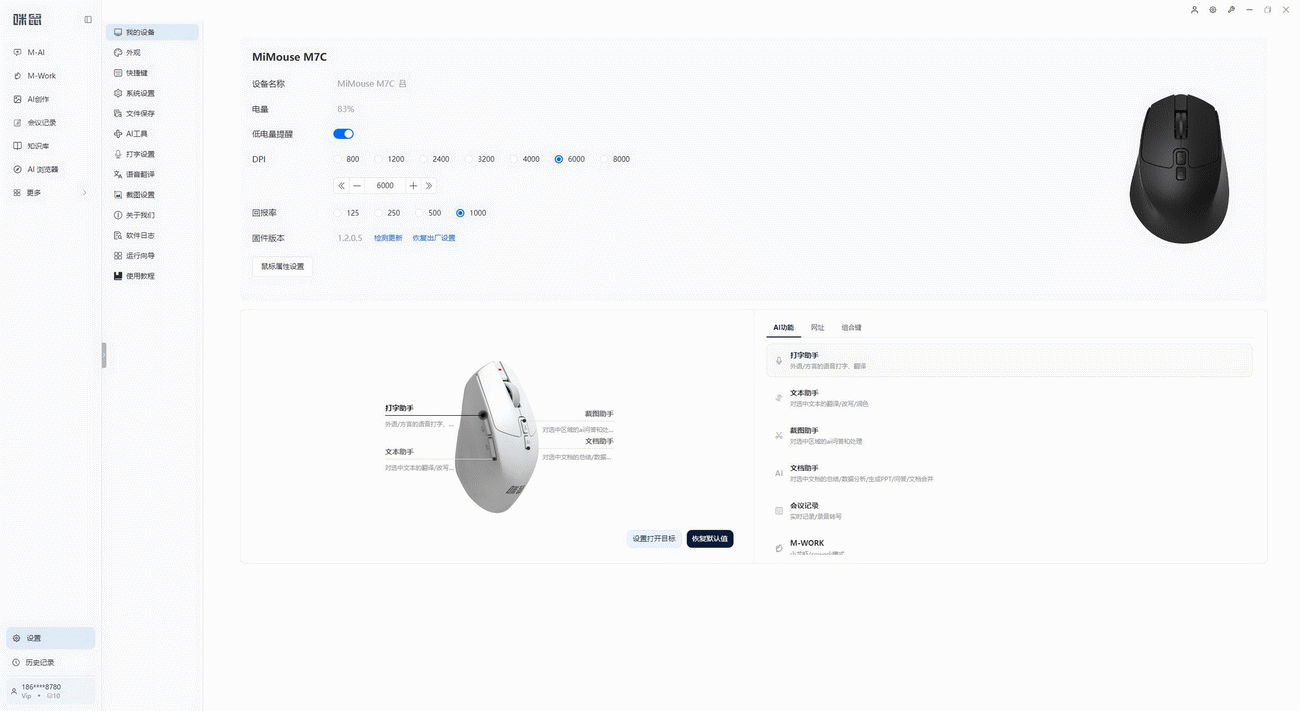Open 文件保存 settings
Screen dimensions: 1300x711
point(152,113)
